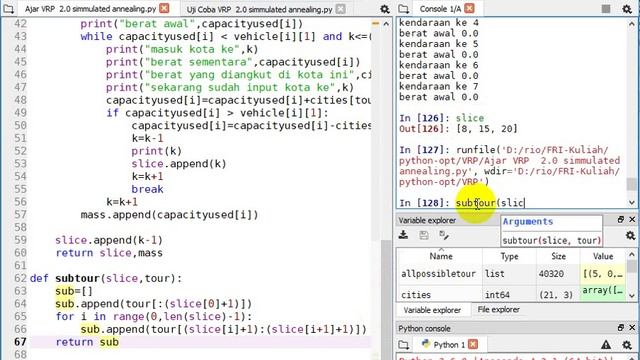Open the Python console options gear
Image resolution: width=640 pixels, height=360 pixels.
point(627,345)
